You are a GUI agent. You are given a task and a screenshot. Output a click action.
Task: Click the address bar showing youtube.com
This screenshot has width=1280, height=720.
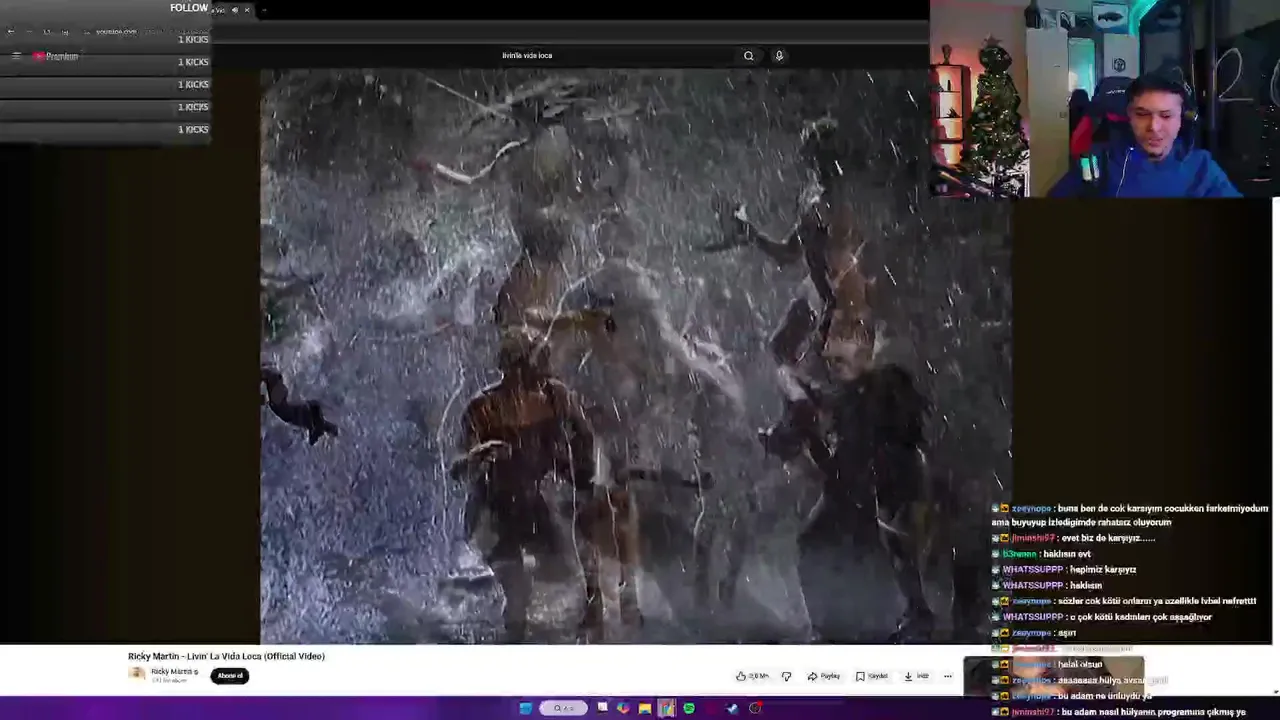(116, 32)
